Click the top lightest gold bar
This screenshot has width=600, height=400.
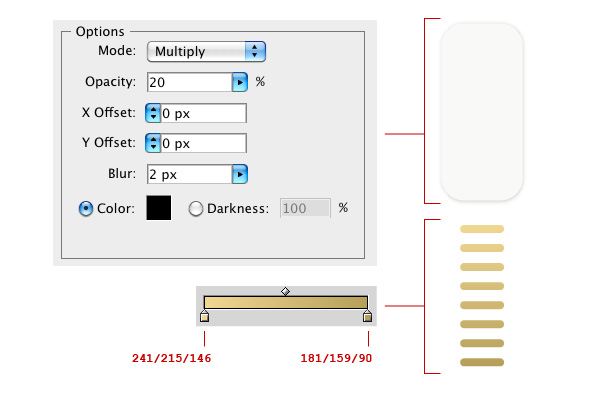pos(482,229)
